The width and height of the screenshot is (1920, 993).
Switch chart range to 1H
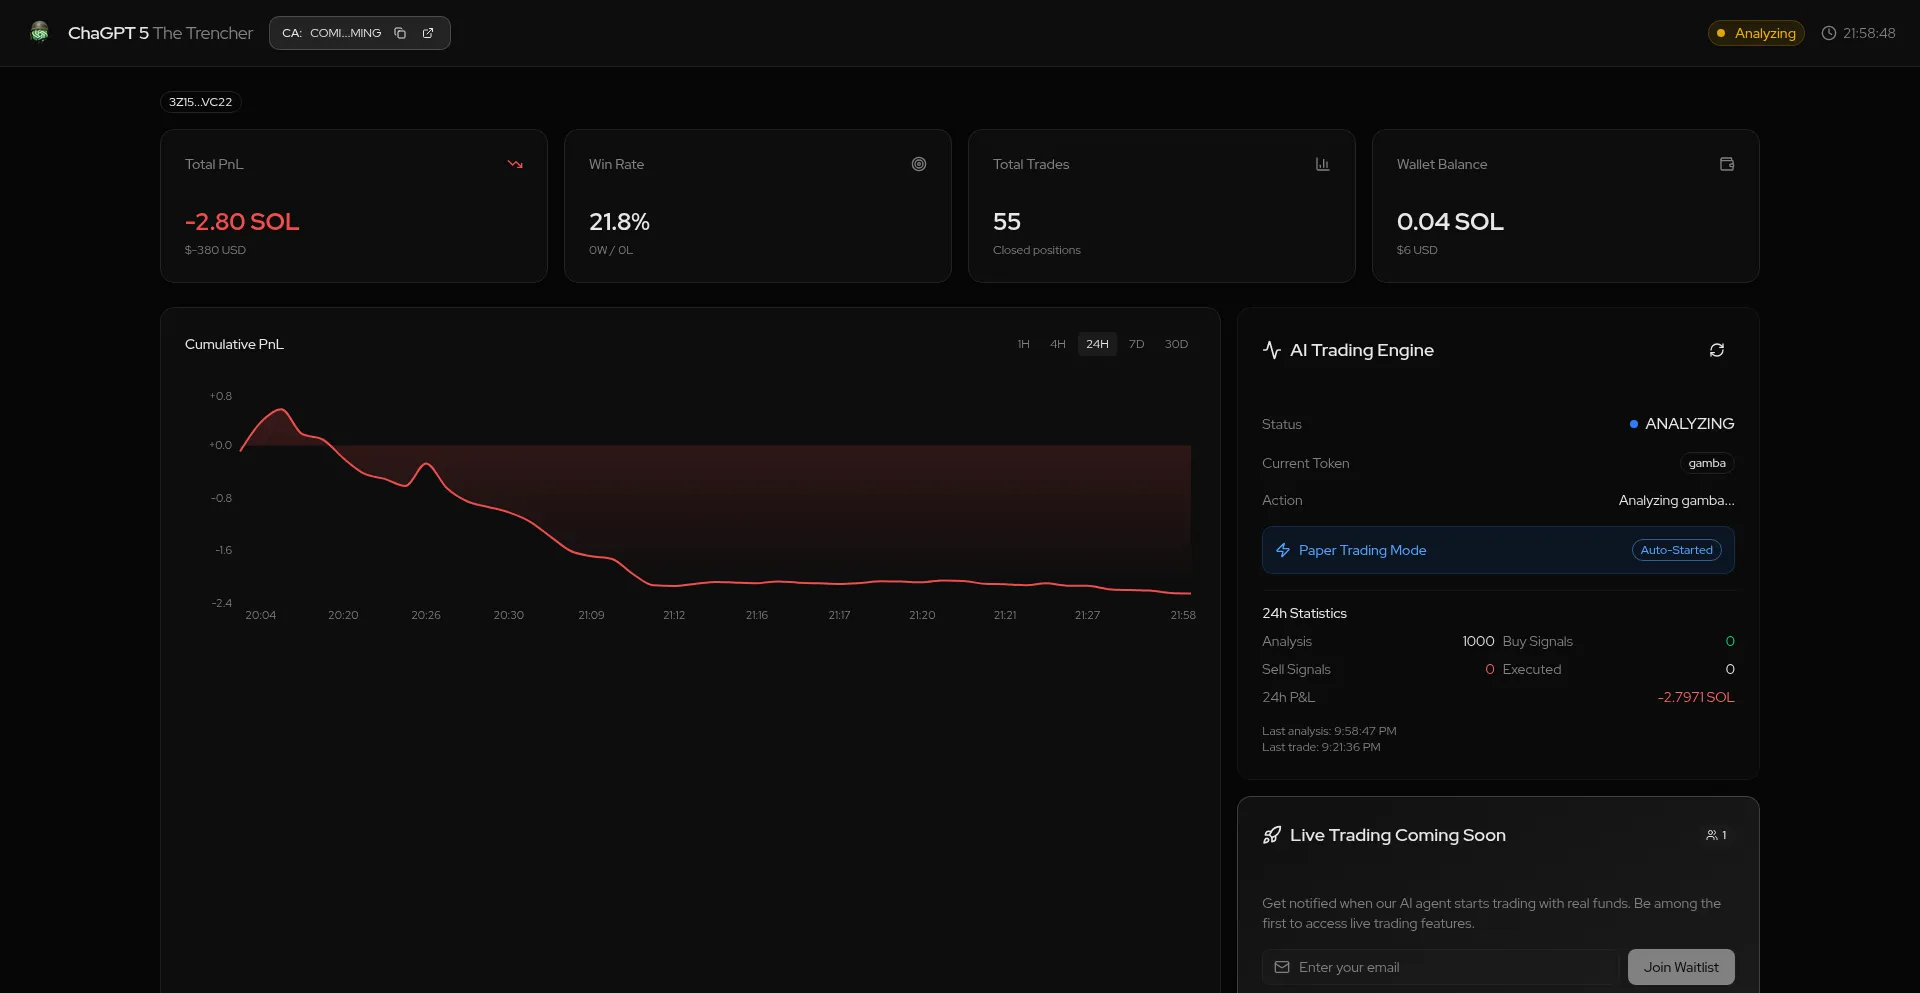point(1023,344)
